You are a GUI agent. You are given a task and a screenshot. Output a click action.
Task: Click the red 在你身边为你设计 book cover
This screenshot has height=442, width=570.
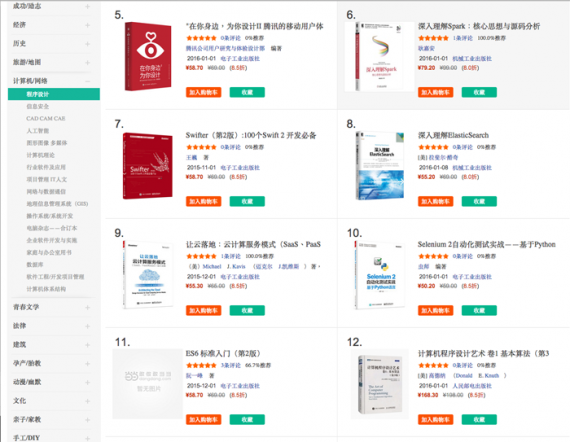coord(148,56)
